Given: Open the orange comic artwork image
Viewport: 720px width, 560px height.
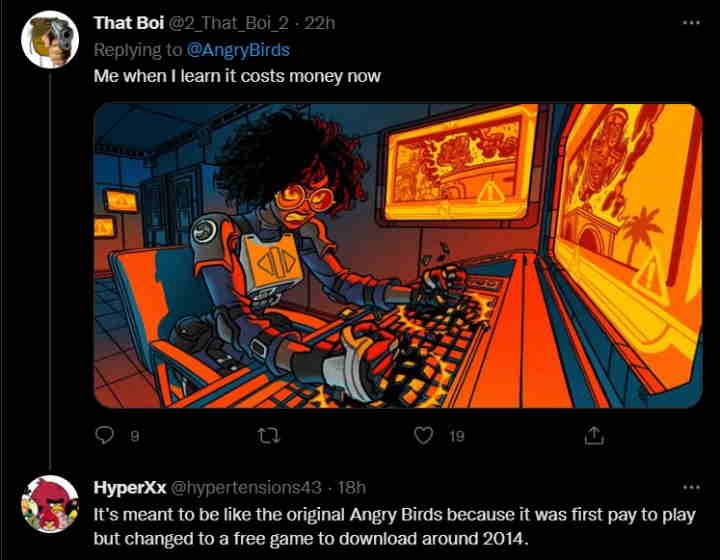Looking at the screenshot, I should pos(398,256).
